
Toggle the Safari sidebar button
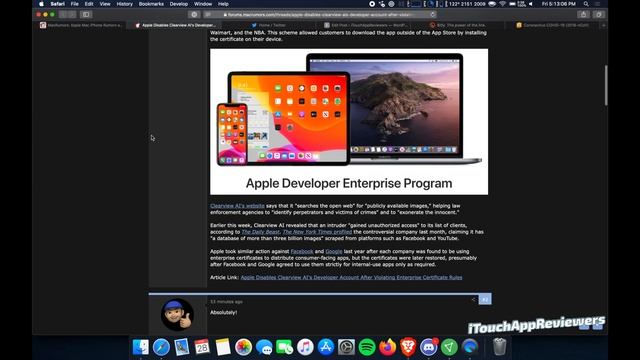pos(86,14)
